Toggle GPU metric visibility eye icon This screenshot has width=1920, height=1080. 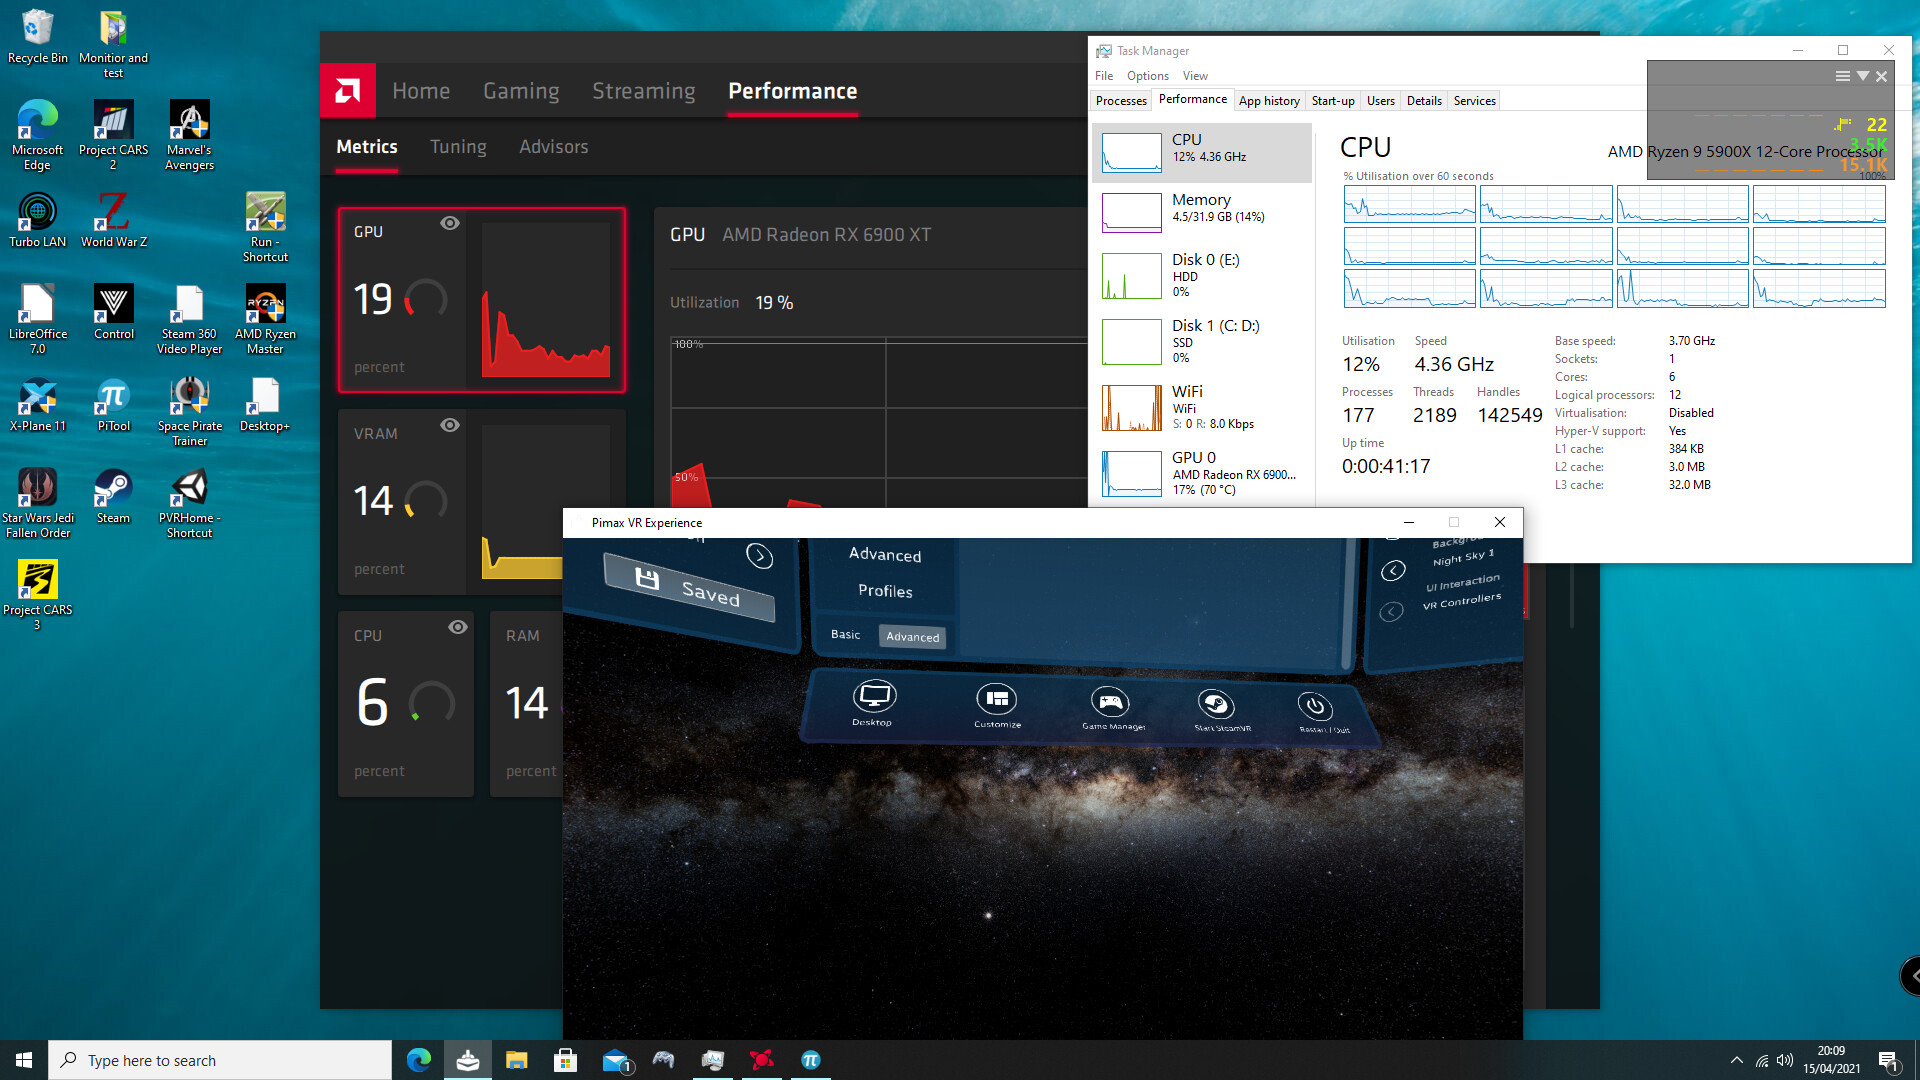click(x=450, y=223)
